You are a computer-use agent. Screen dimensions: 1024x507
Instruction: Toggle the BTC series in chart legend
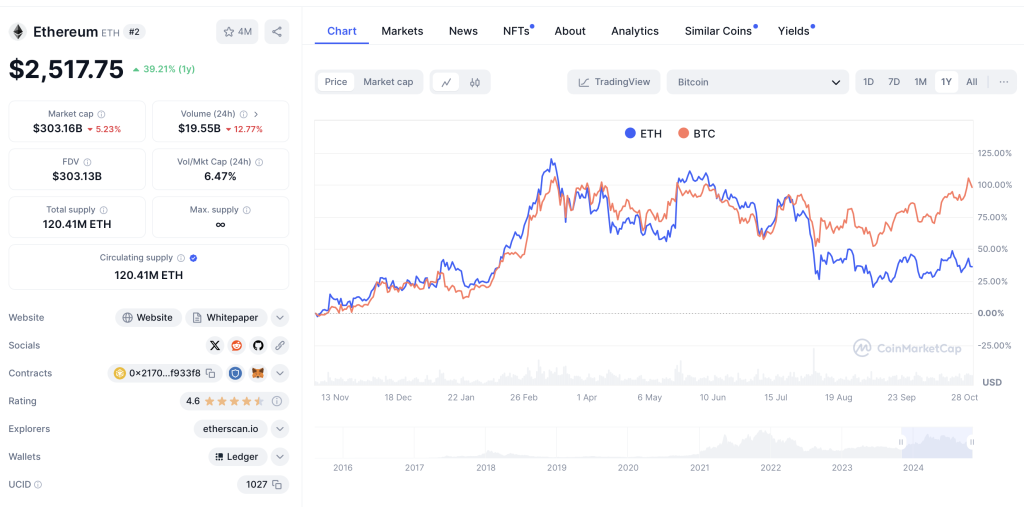tap(697, 134)
